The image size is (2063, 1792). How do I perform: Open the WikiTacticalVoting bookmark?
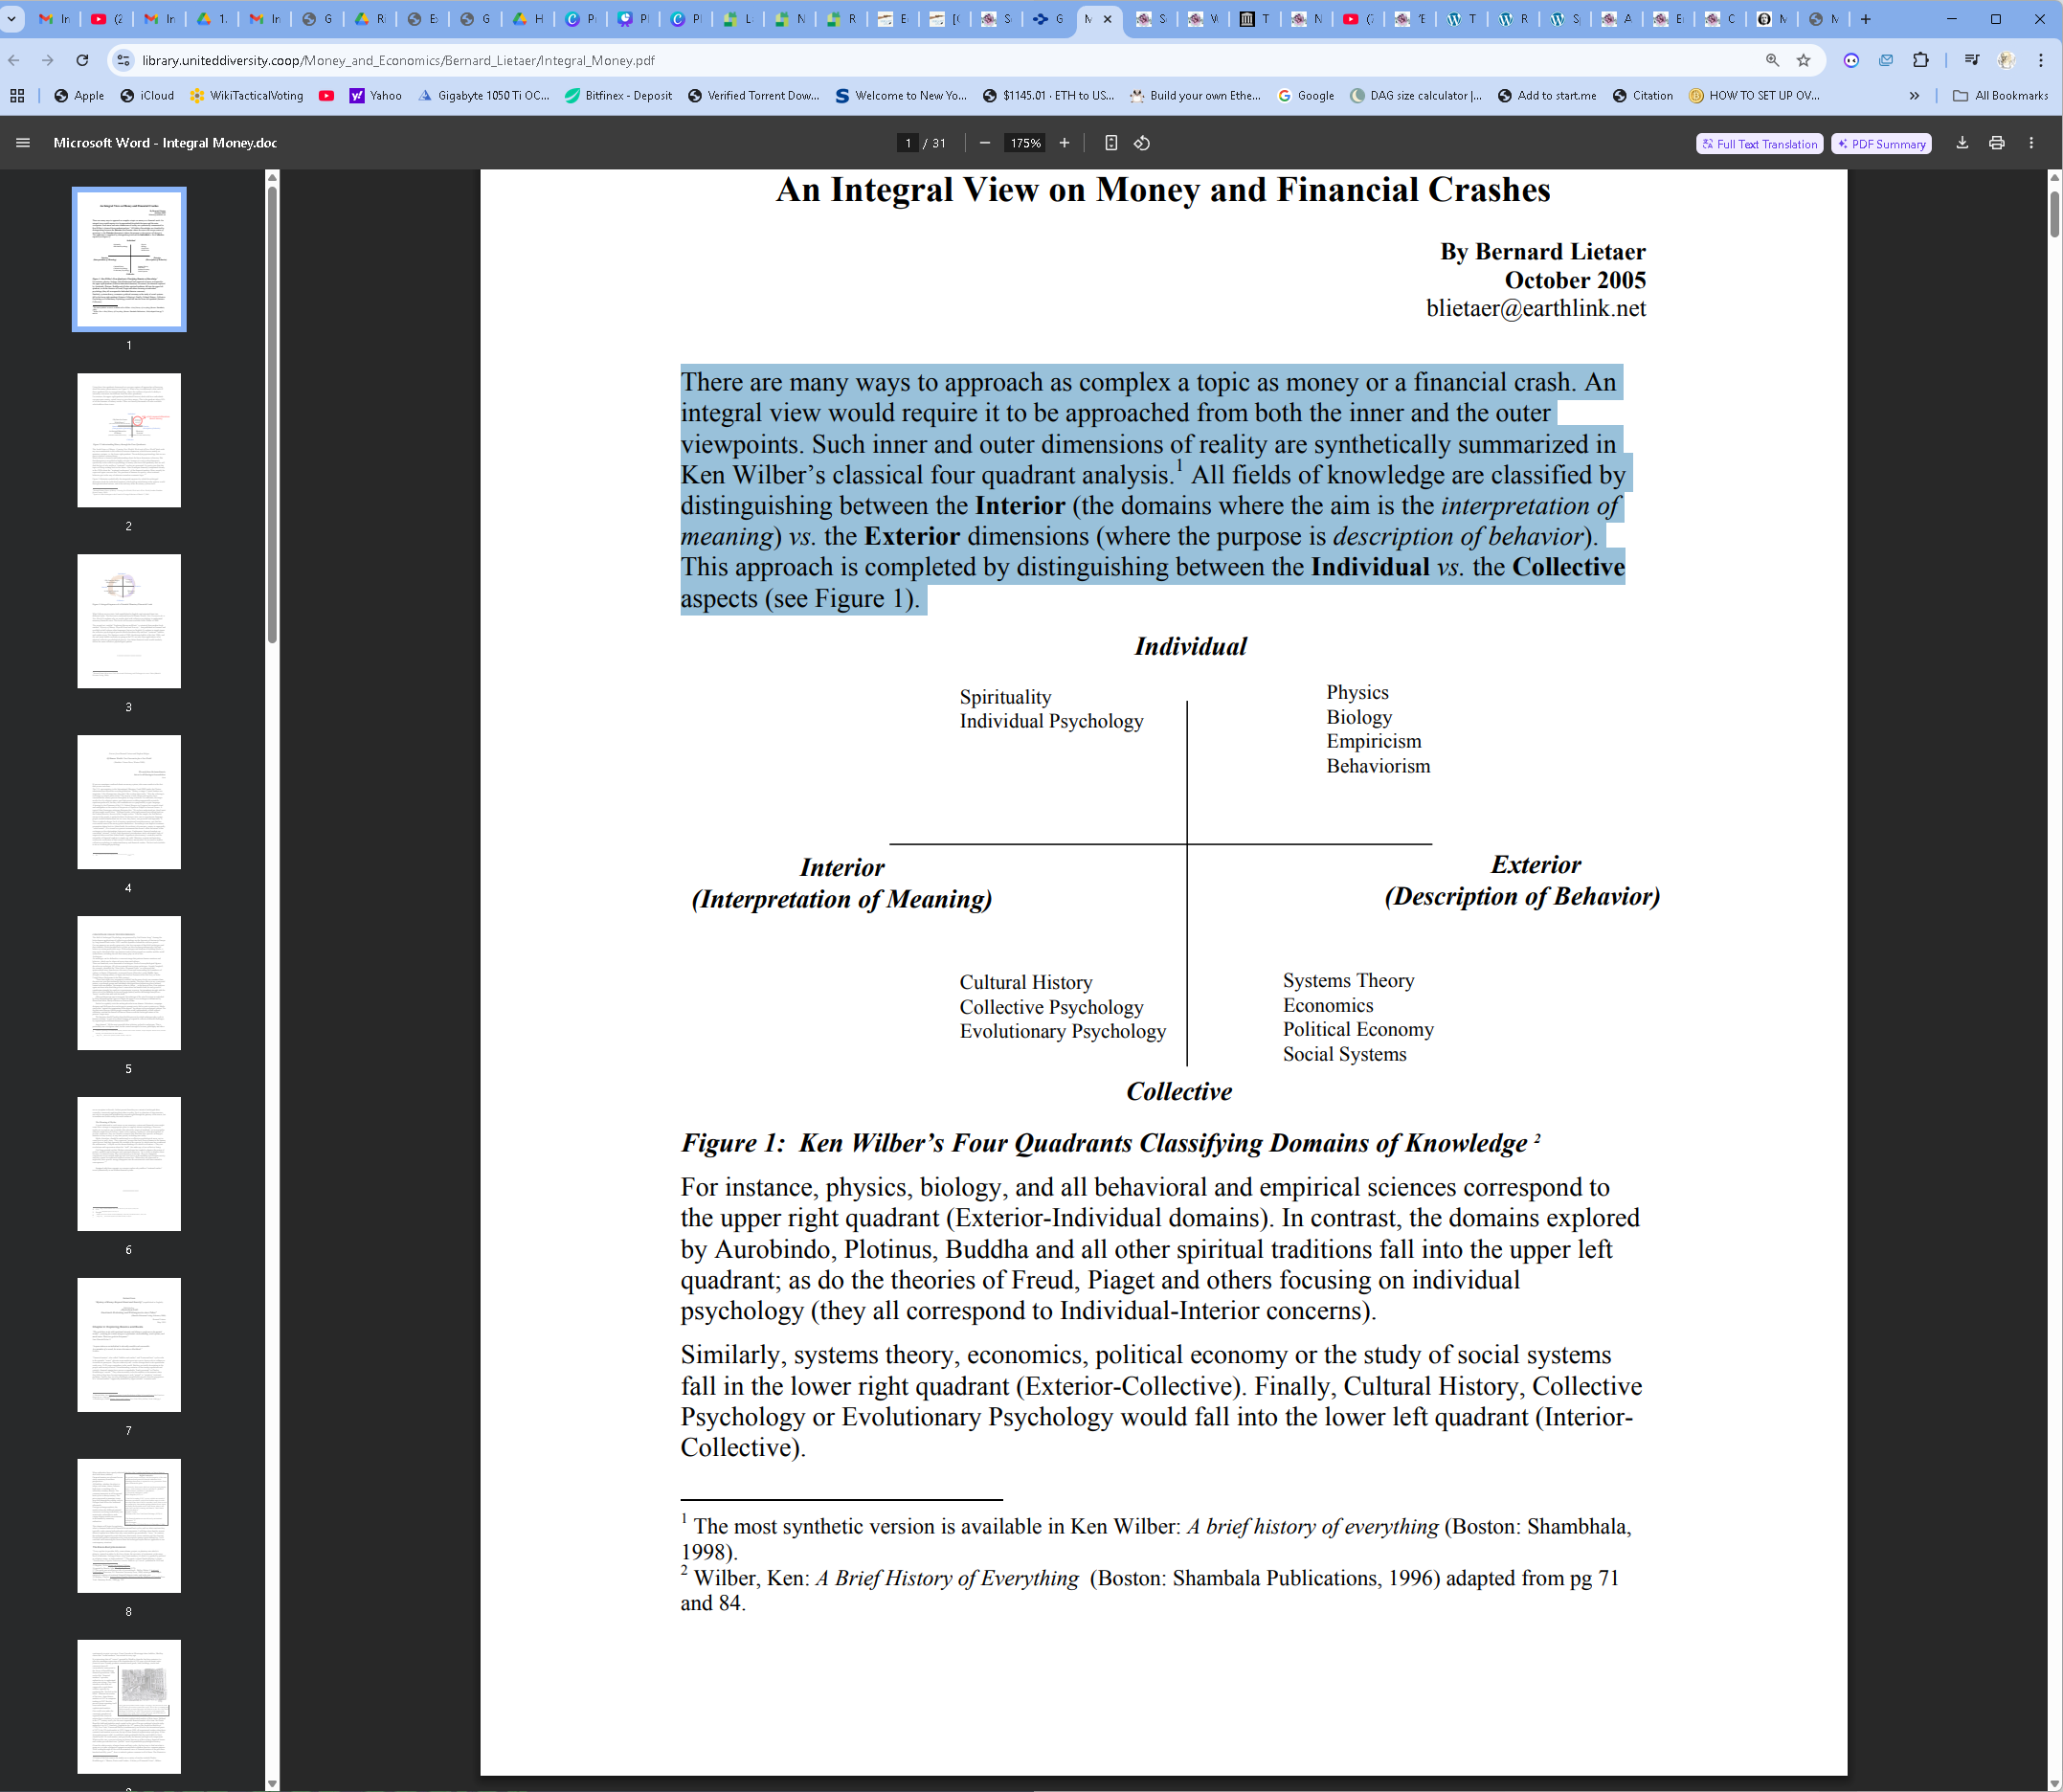click(x=246, y=95)
